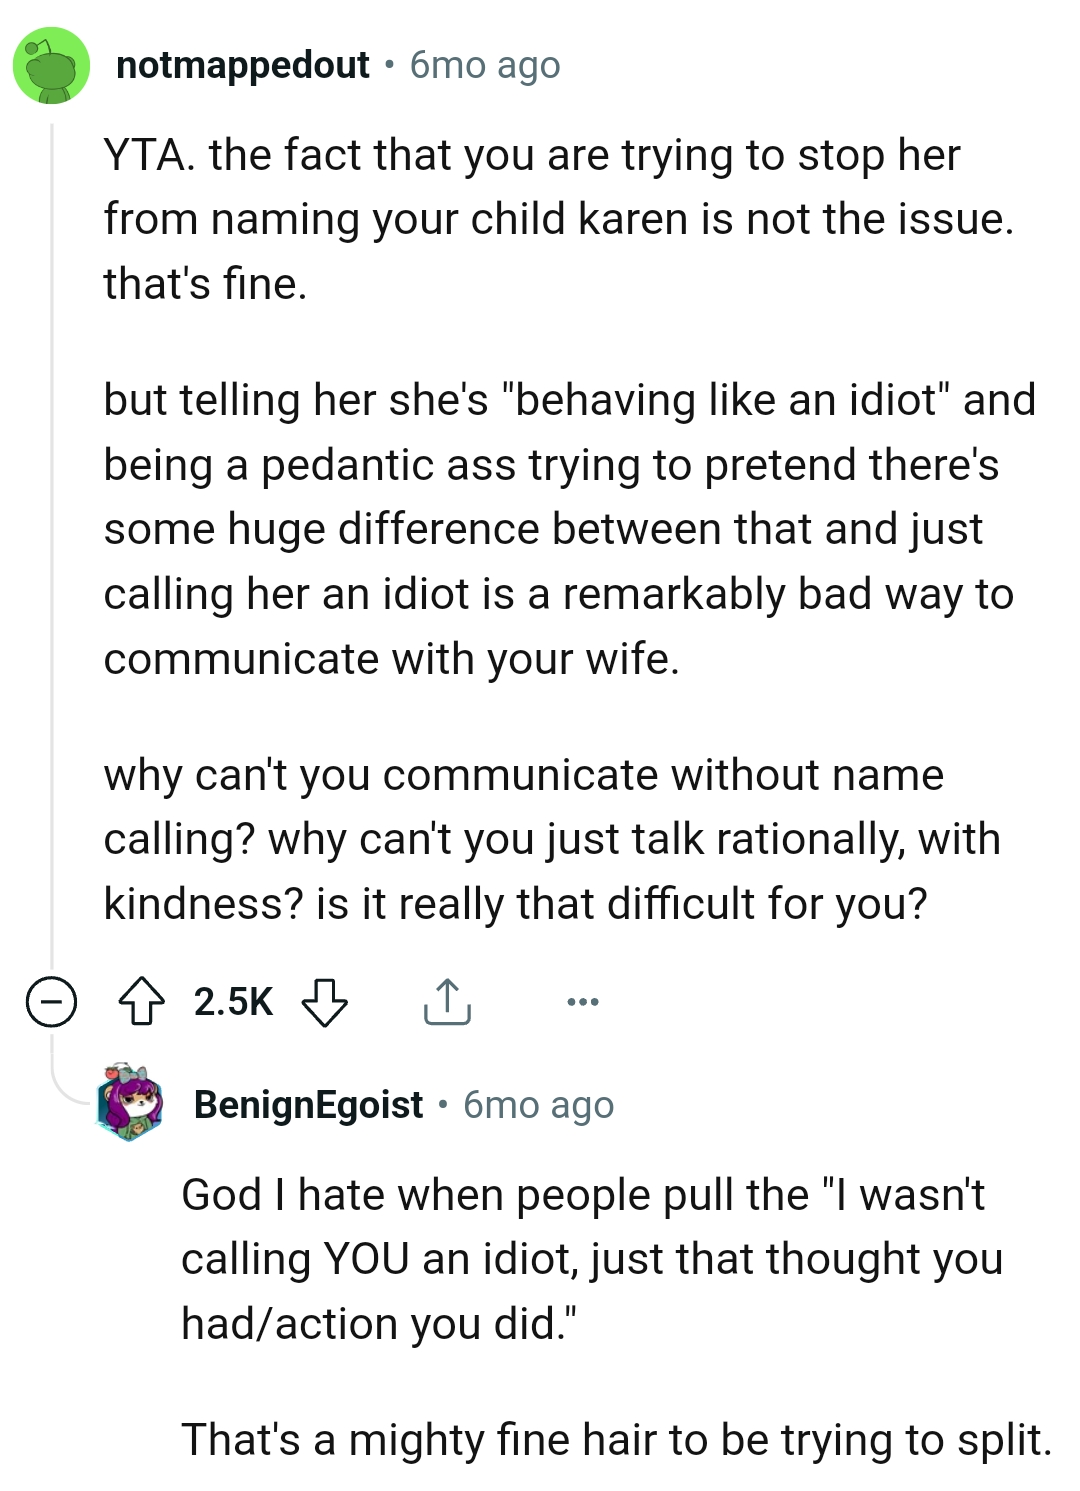This screenshot has width=1080, height=1491.
Task: Open notmappedout's profile
Action: click(x=240, y=66)
